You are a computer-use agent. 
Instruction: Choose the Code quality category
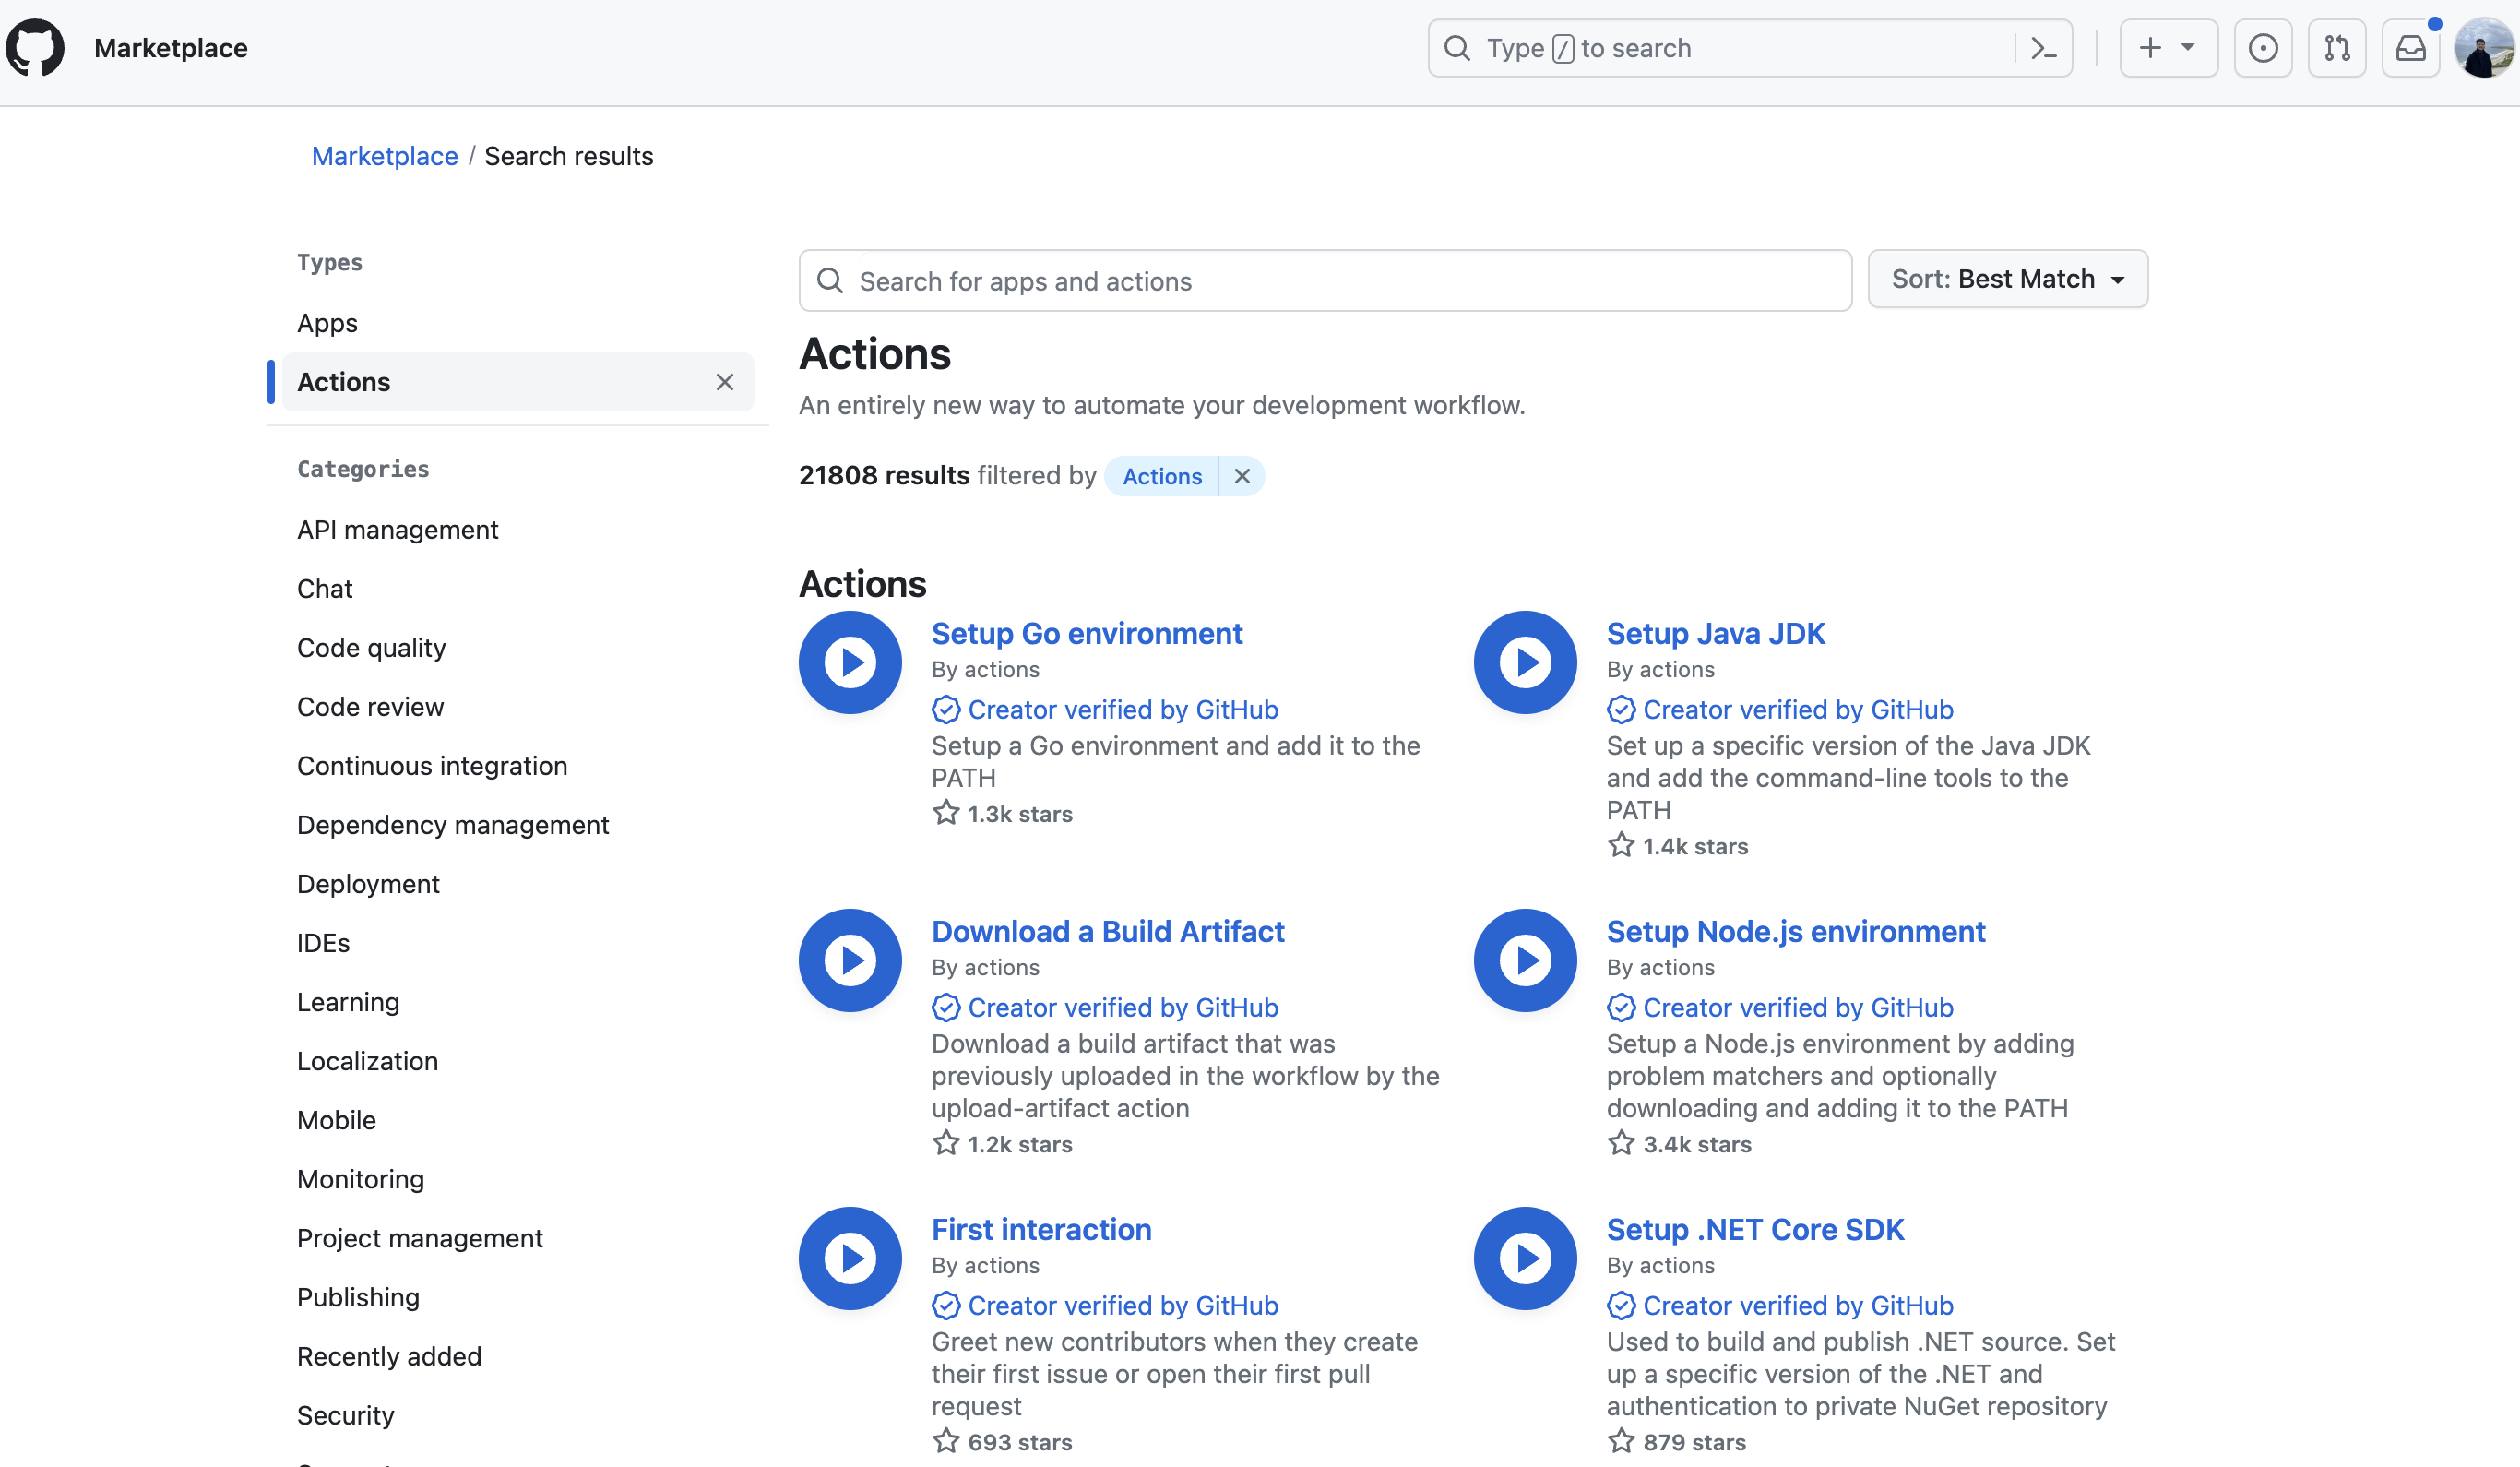pos(371,648)
